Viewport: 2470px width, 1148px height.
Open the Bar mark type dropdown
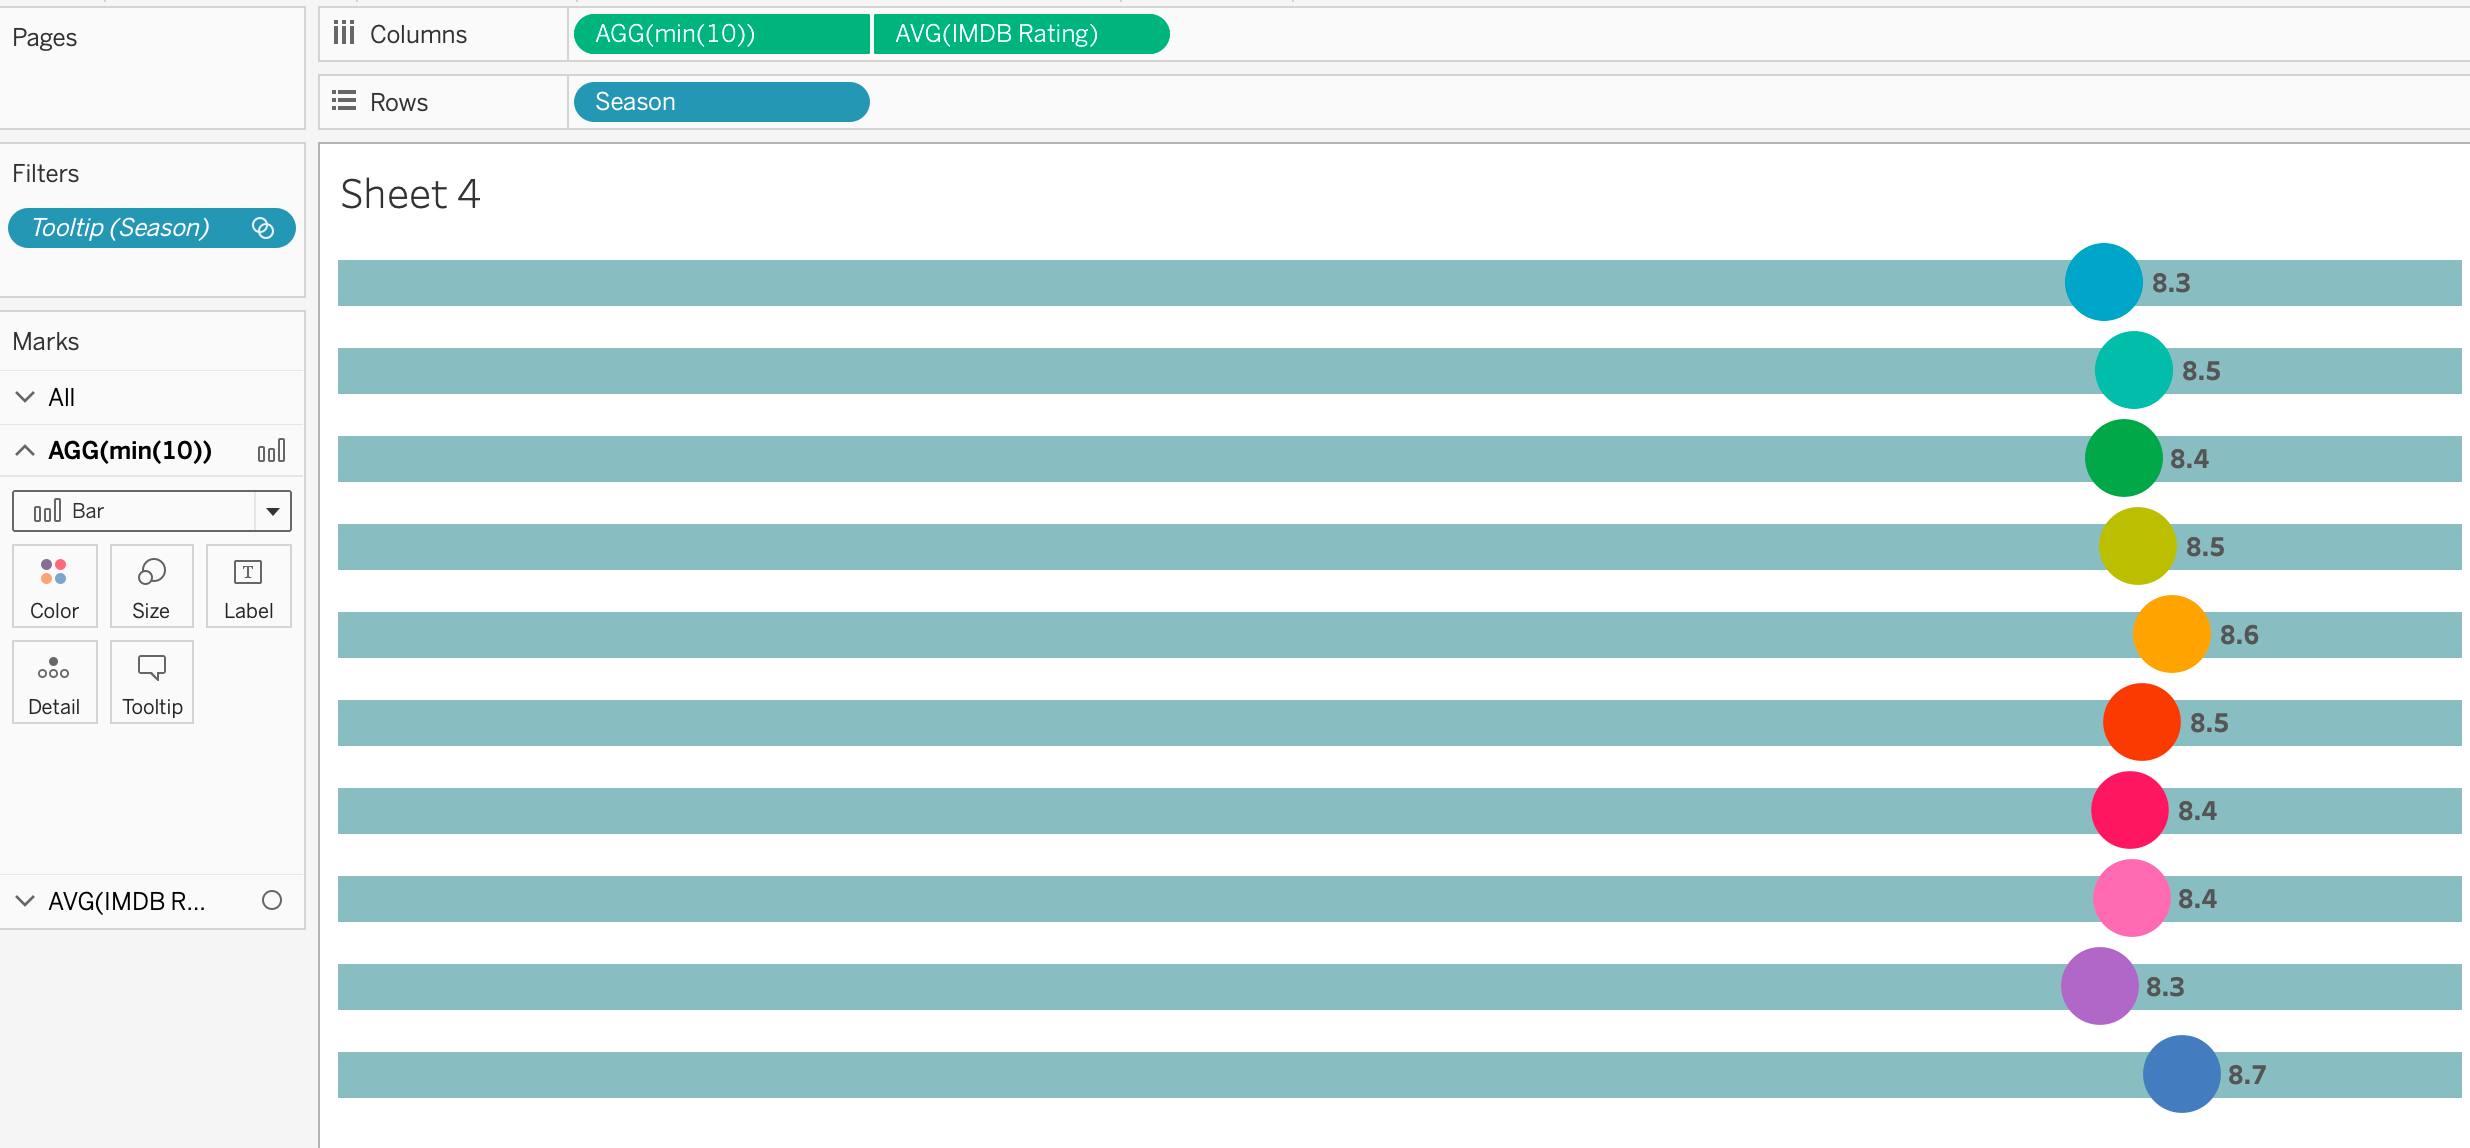pyautogui.click(x=272, y=511)
